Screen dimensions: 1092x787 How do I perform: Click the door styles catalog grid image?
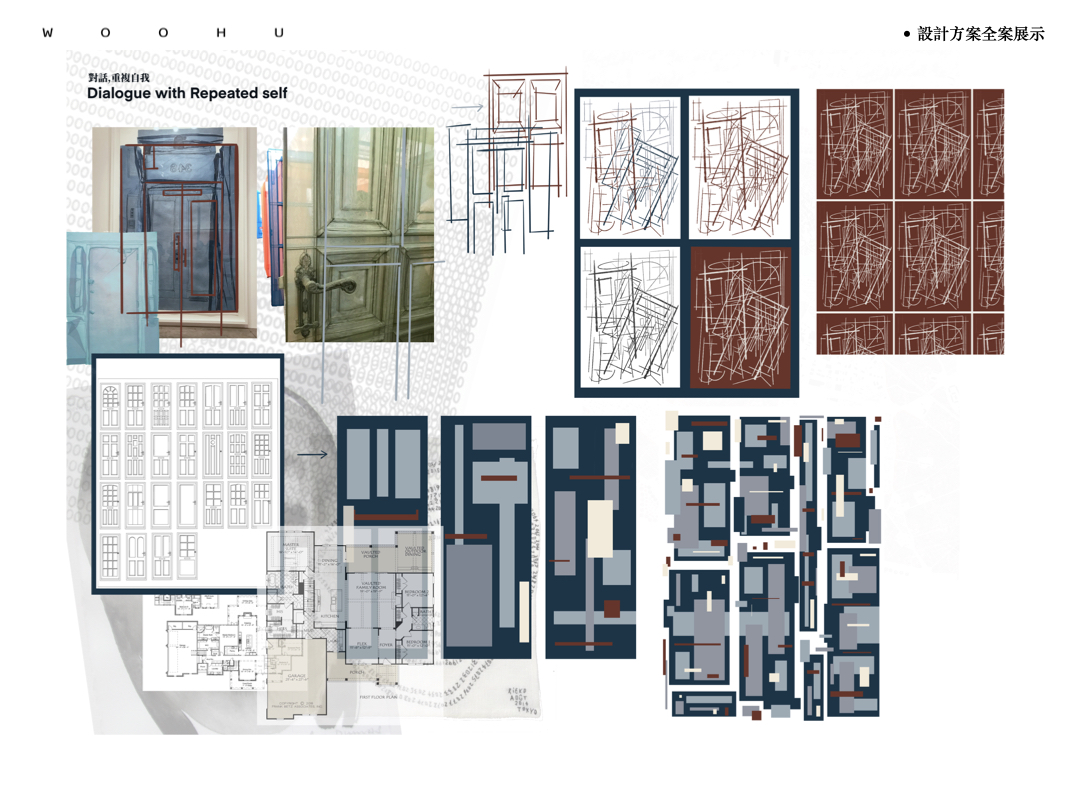[x=187, y=474]
